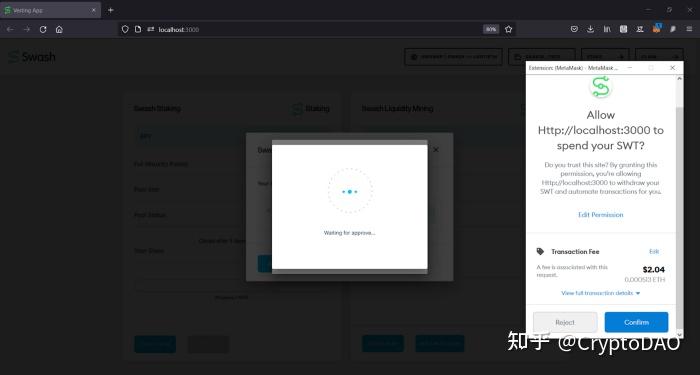Expand View full transaction details

click(x=600, y=293)
